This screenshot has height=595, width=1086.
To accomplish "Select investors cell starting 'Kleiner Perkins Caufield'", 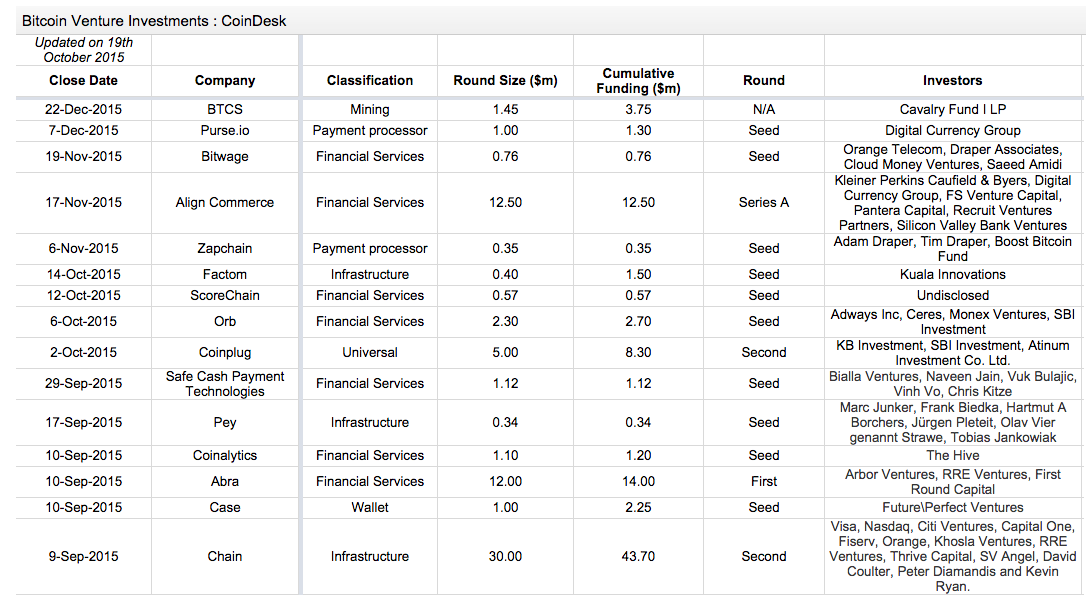I will [x=953, y=202].
